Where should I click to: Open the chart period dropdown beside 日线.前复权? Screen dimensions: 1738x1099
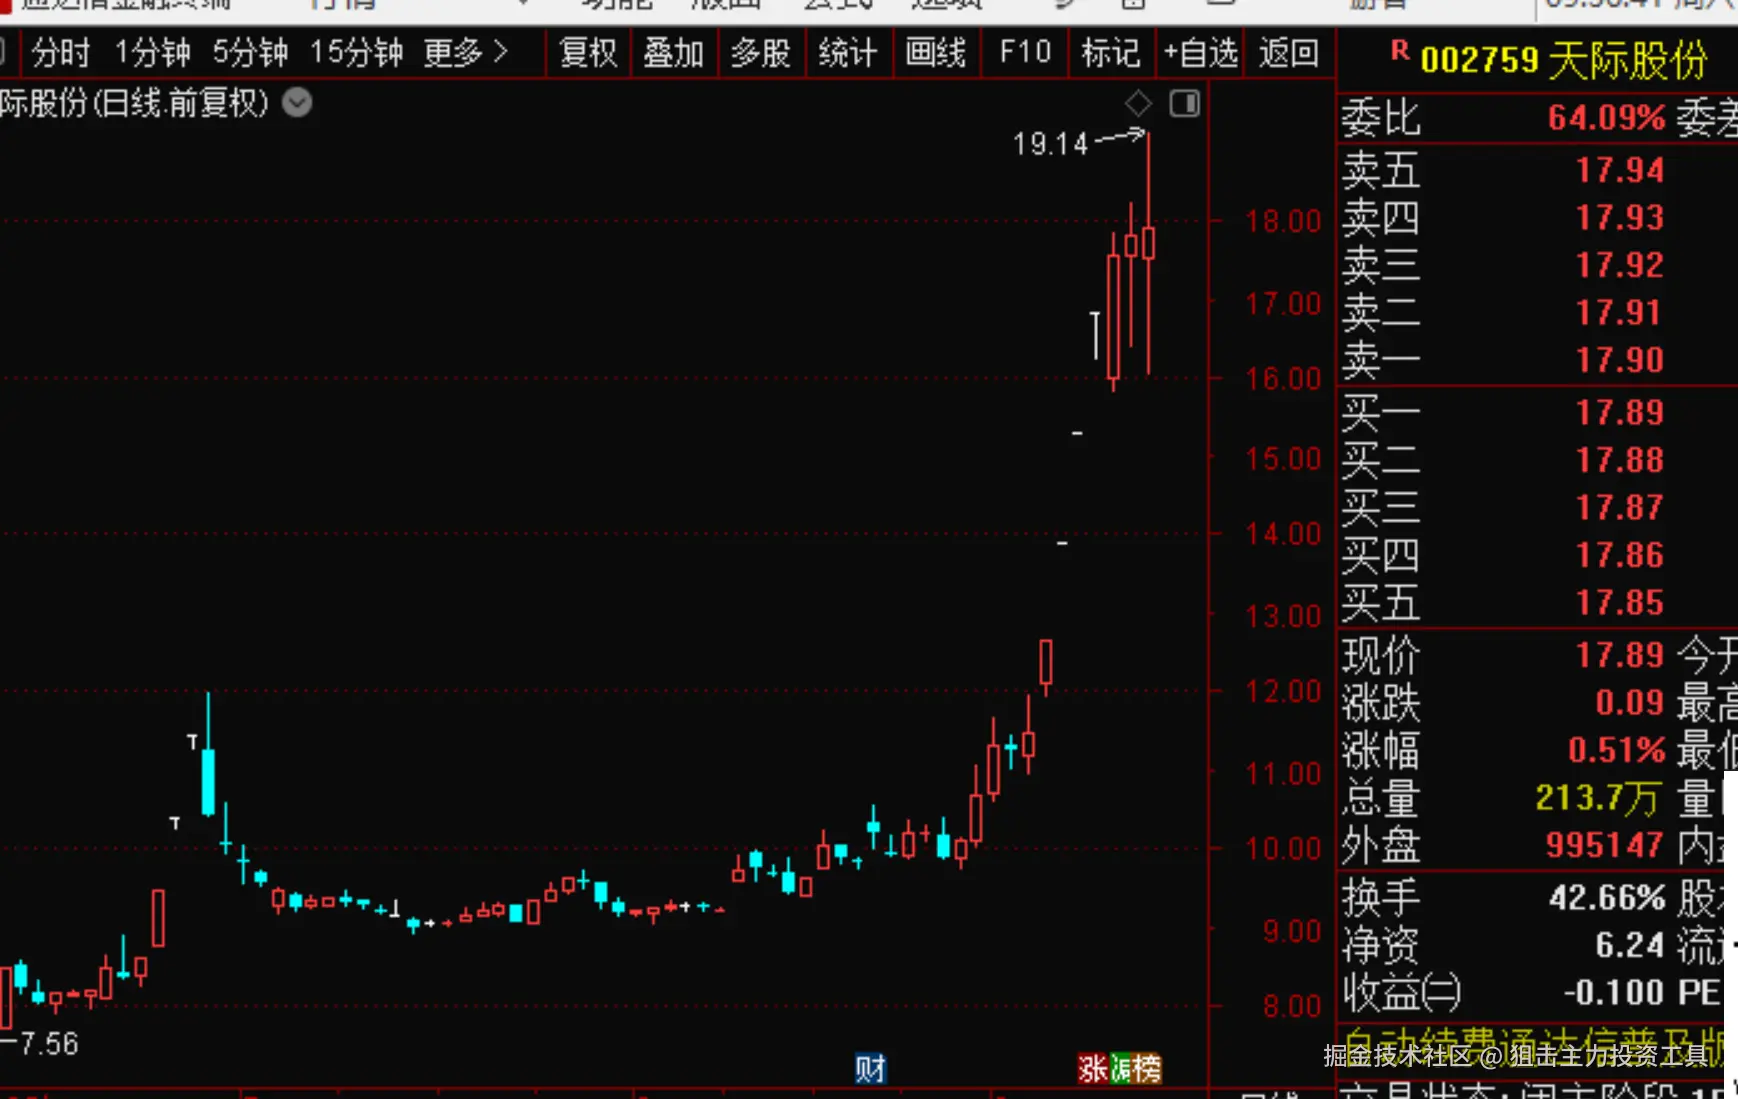coord(297,103)
